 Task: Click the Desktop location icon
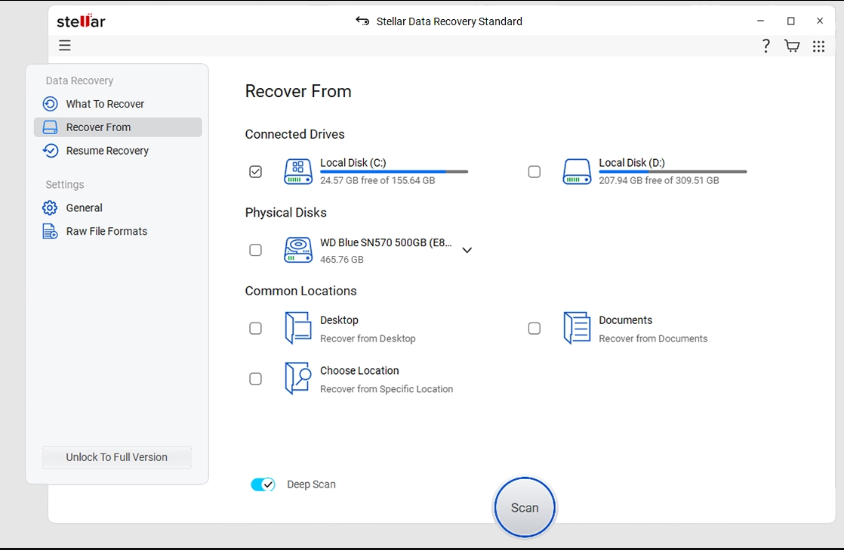pos(298,328)
